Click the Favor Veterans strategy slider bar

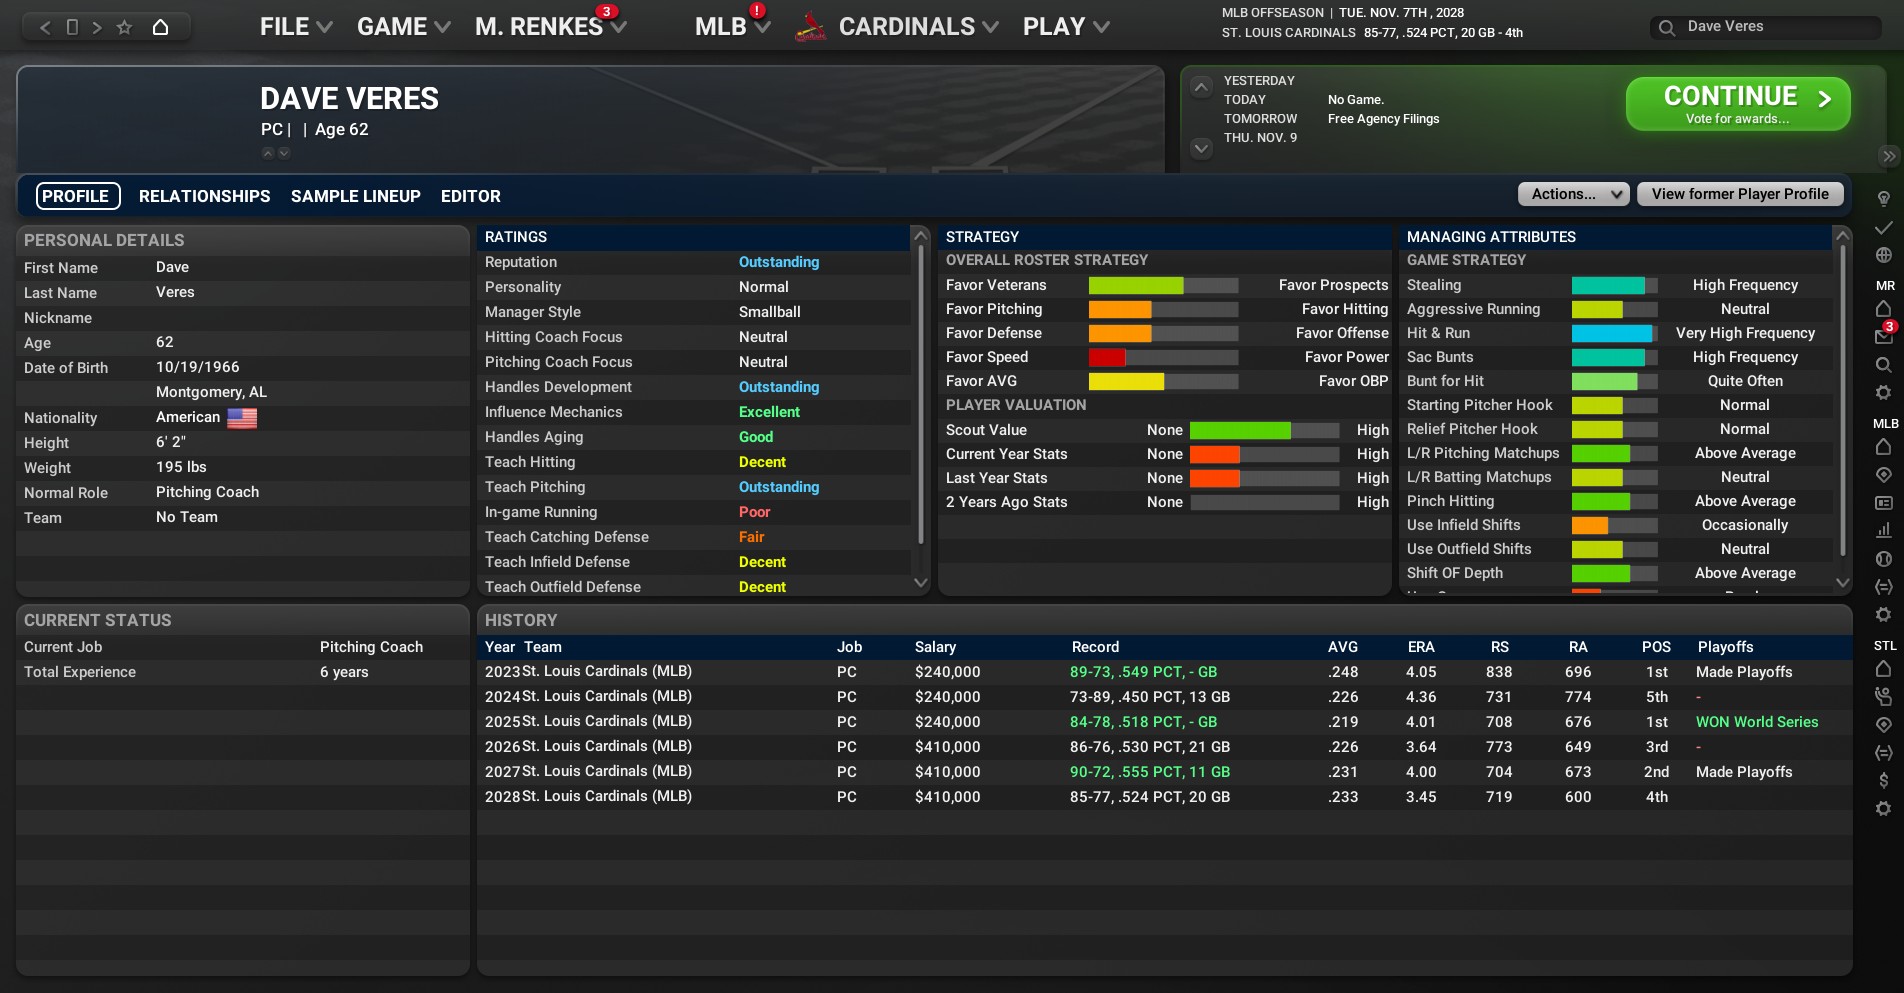coord(1163,285)
